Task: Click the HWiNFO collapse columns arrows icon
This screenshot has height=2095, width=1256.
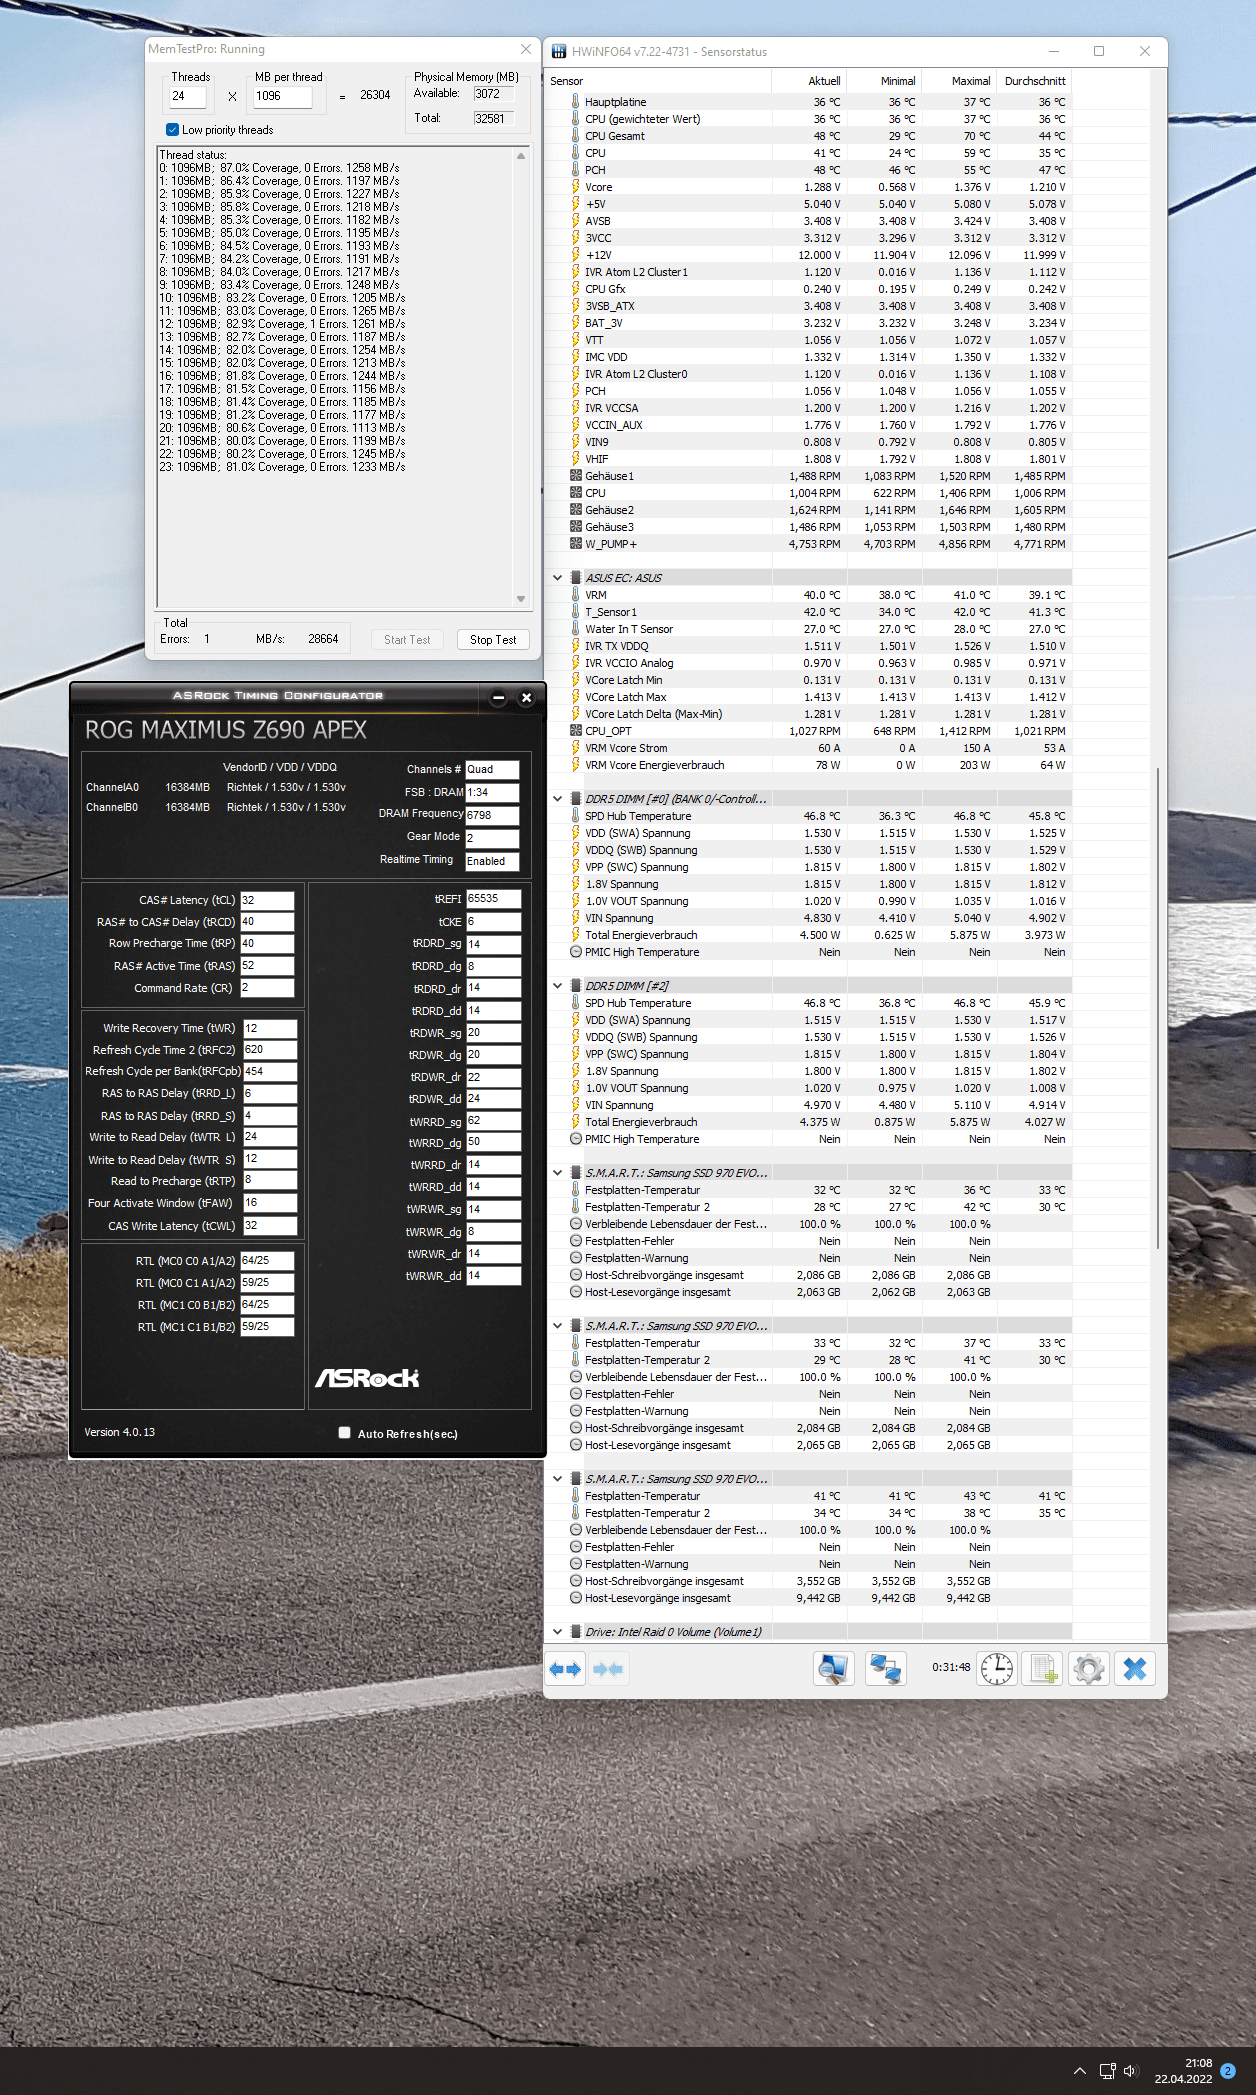Action: tap(608, 1669)
